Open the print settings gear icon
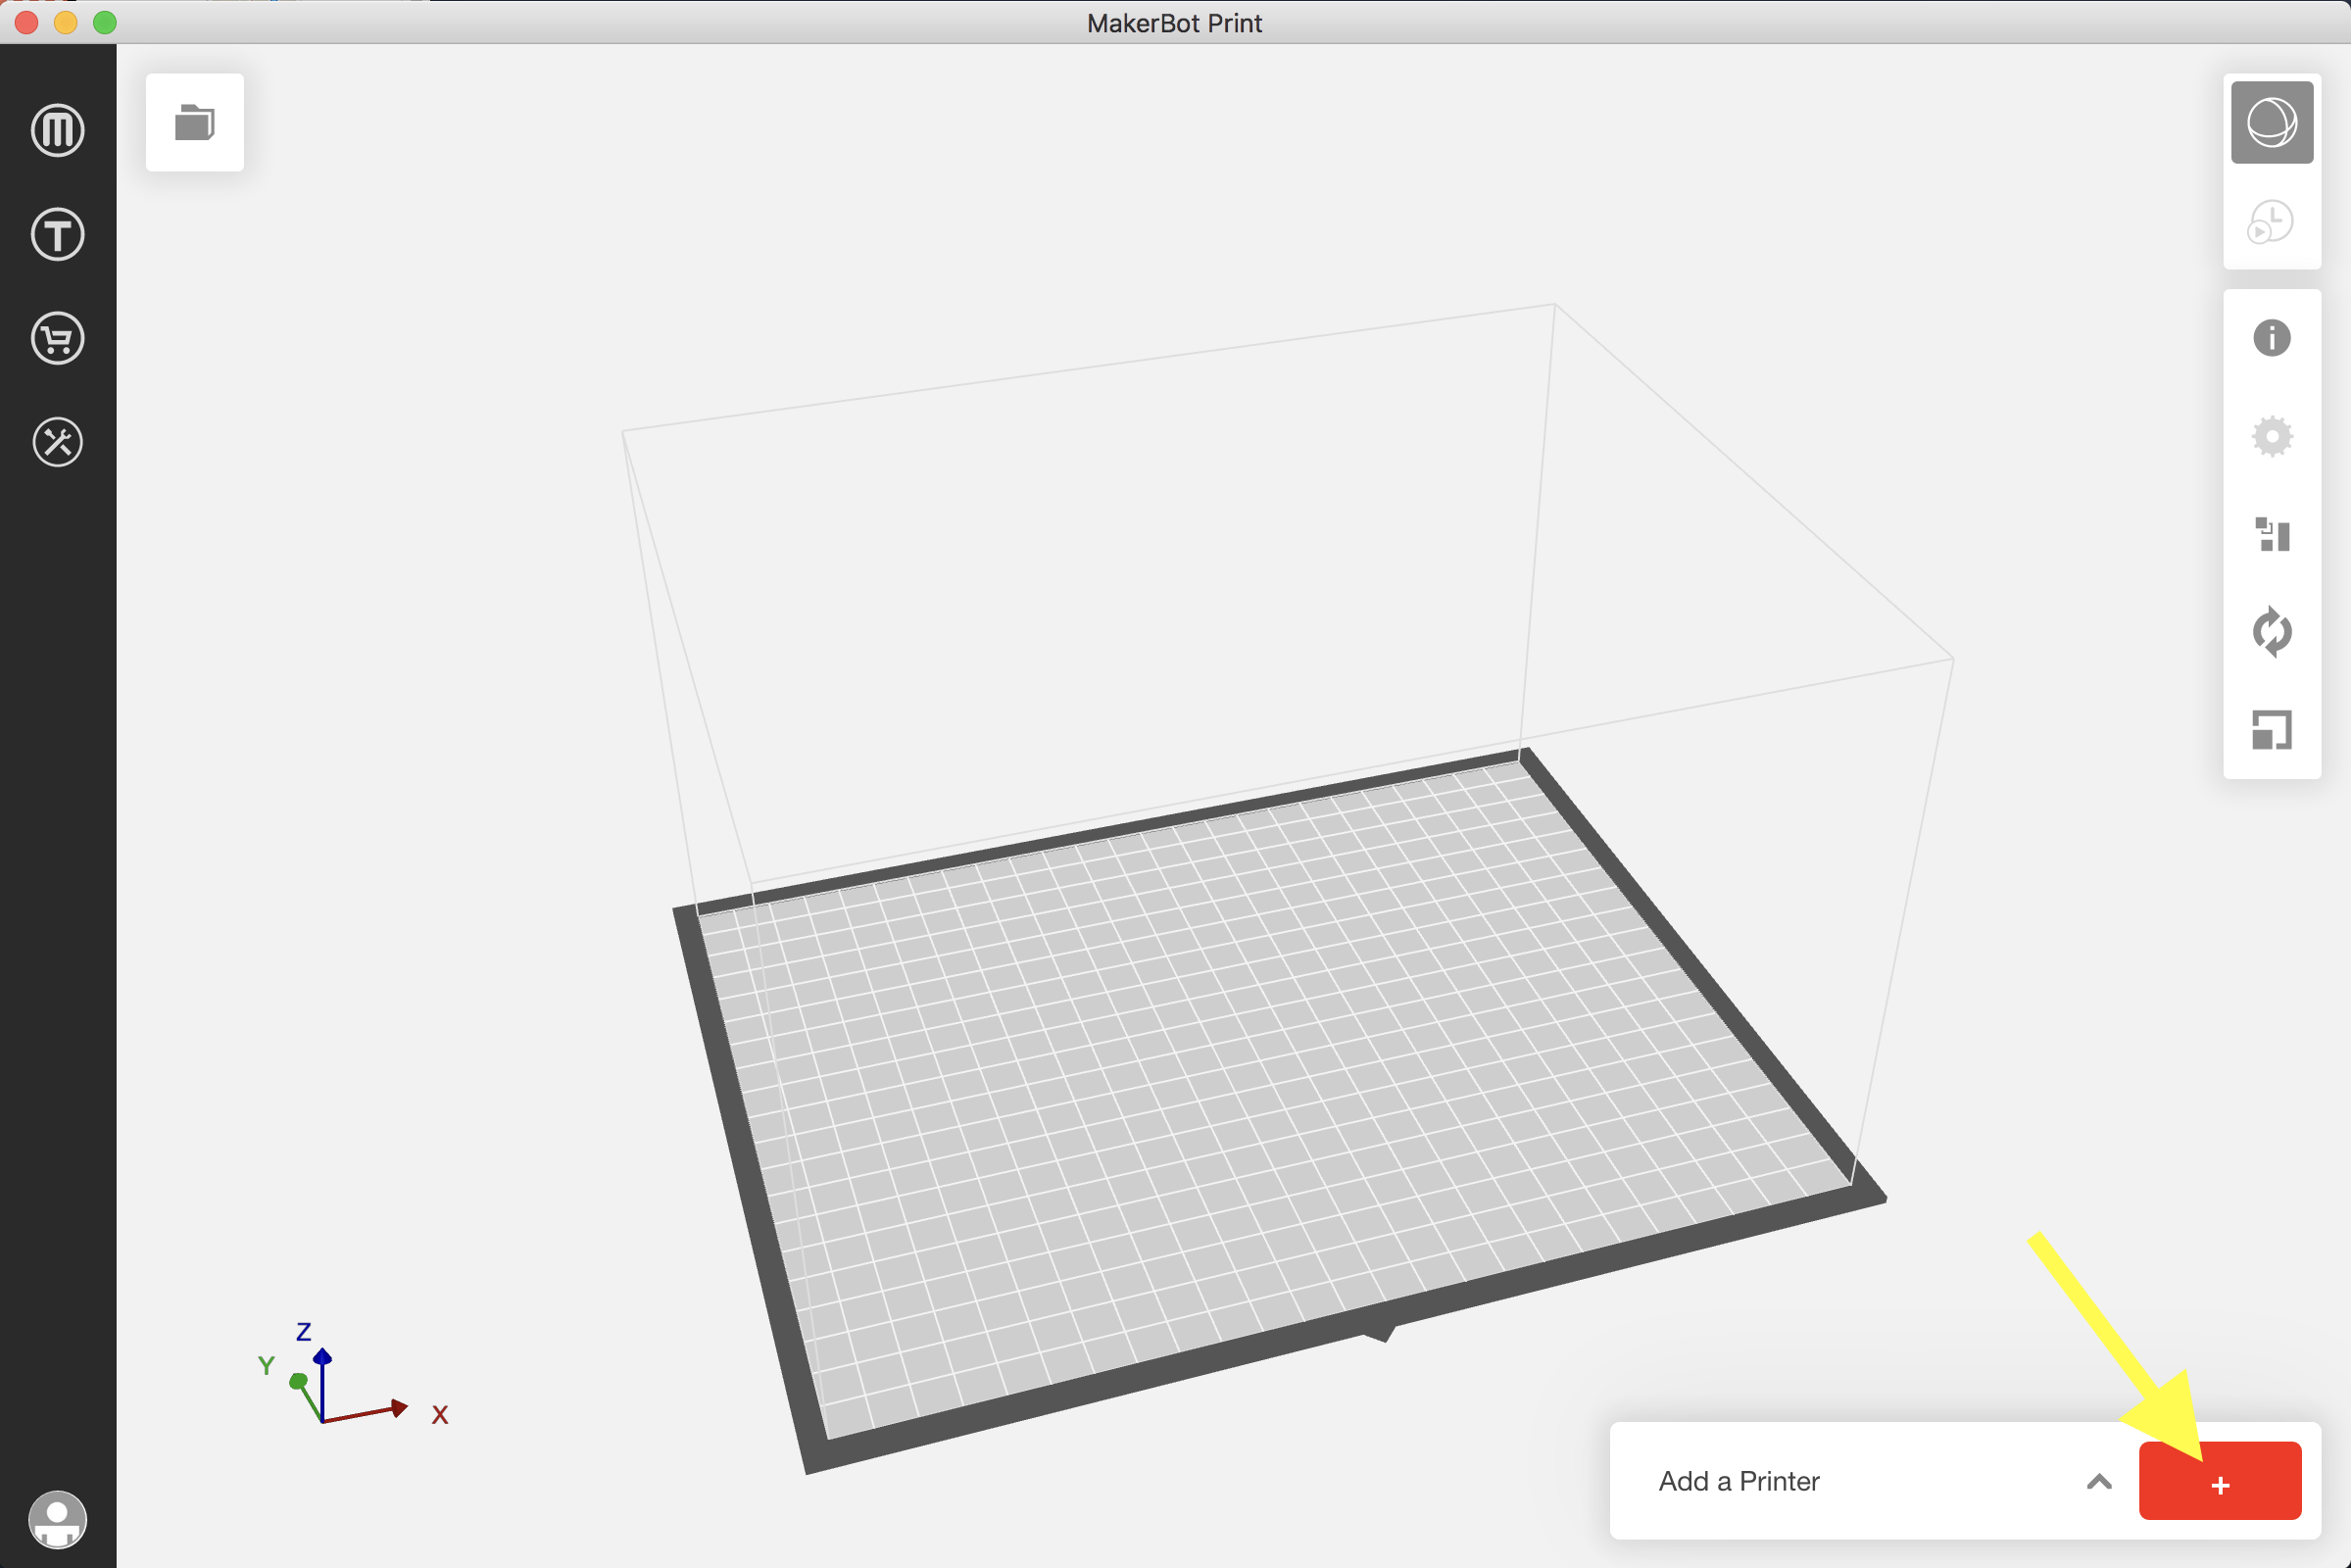Image resolution: width=2351 pixels, height=1568 pixels. 2272,436
